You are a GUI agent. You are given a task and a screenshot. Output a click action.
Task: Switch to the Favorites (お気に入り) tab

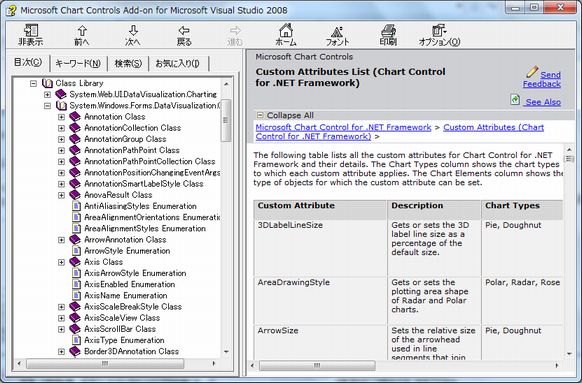tap(177, 63)
